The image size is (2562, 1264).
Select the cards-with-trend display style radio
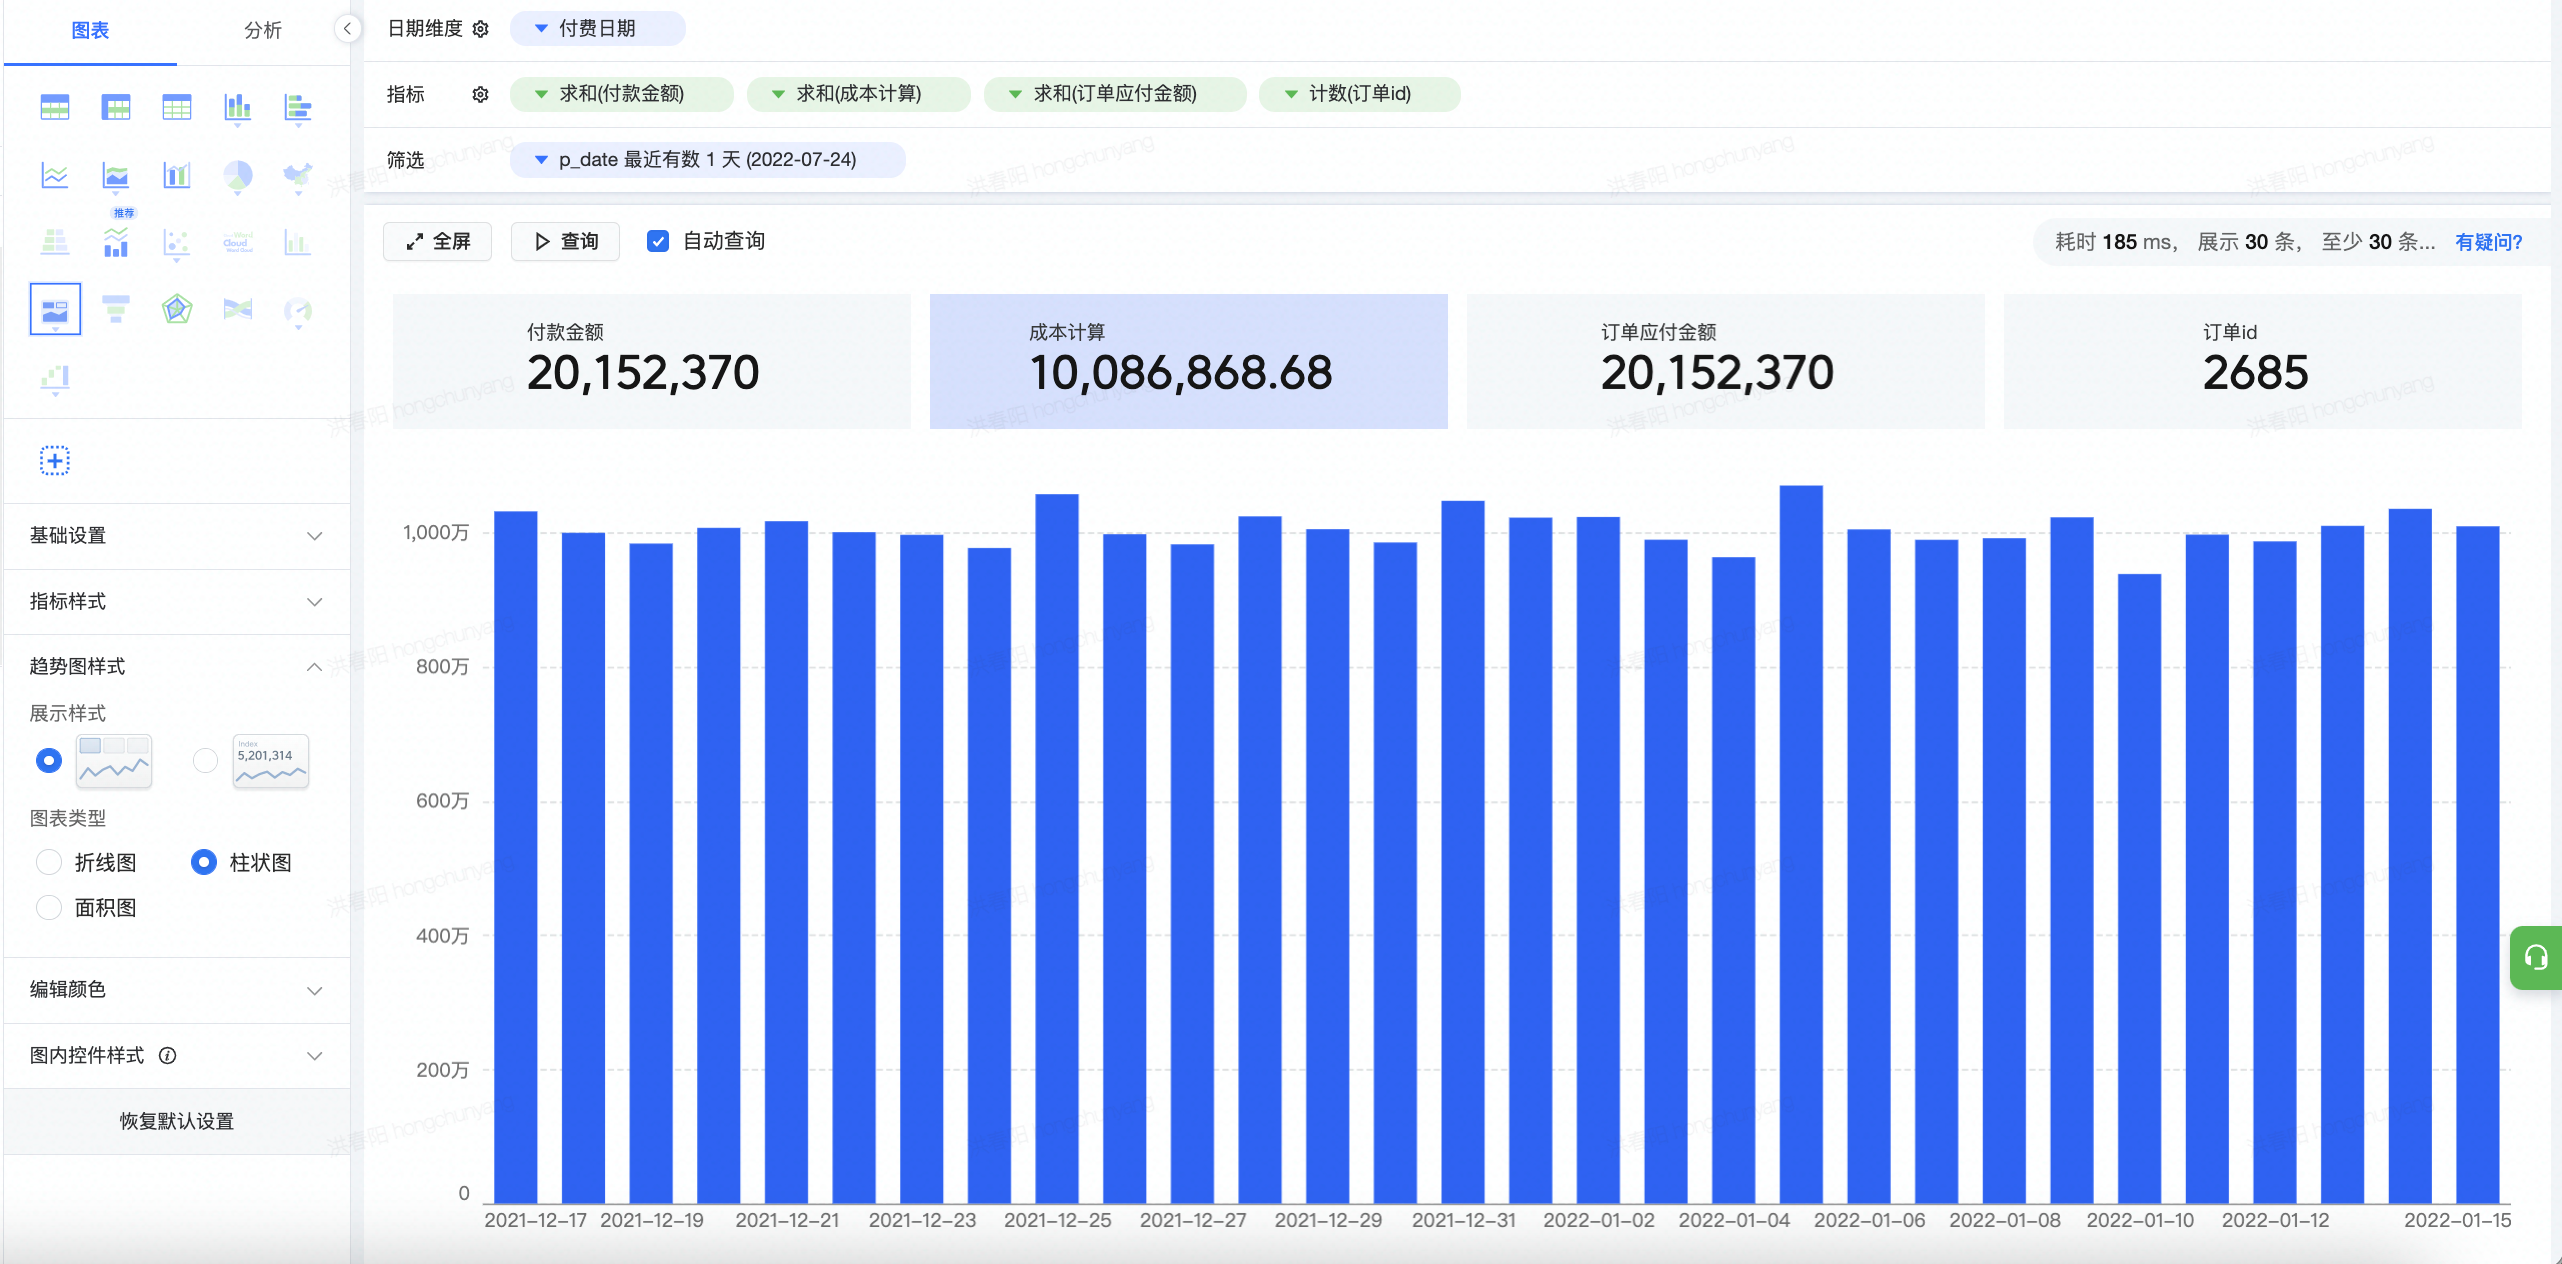pyautogui.click(x=48, y=761)
